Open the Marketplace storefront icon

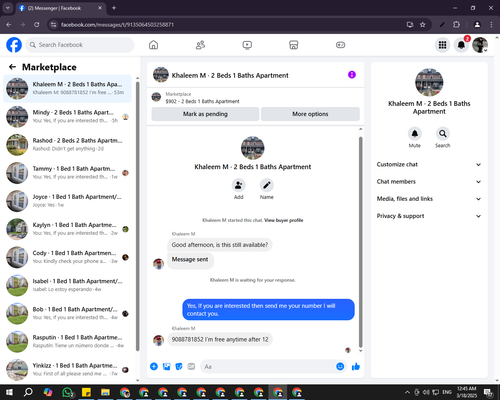293,45
